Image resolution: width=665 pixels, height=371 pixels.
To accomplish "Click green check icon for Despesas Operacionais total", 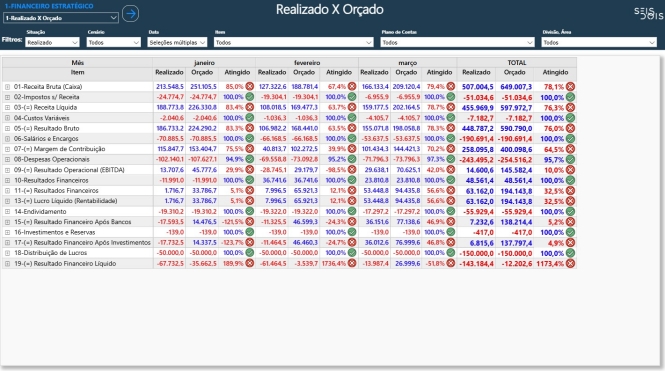I will [570, 159].
